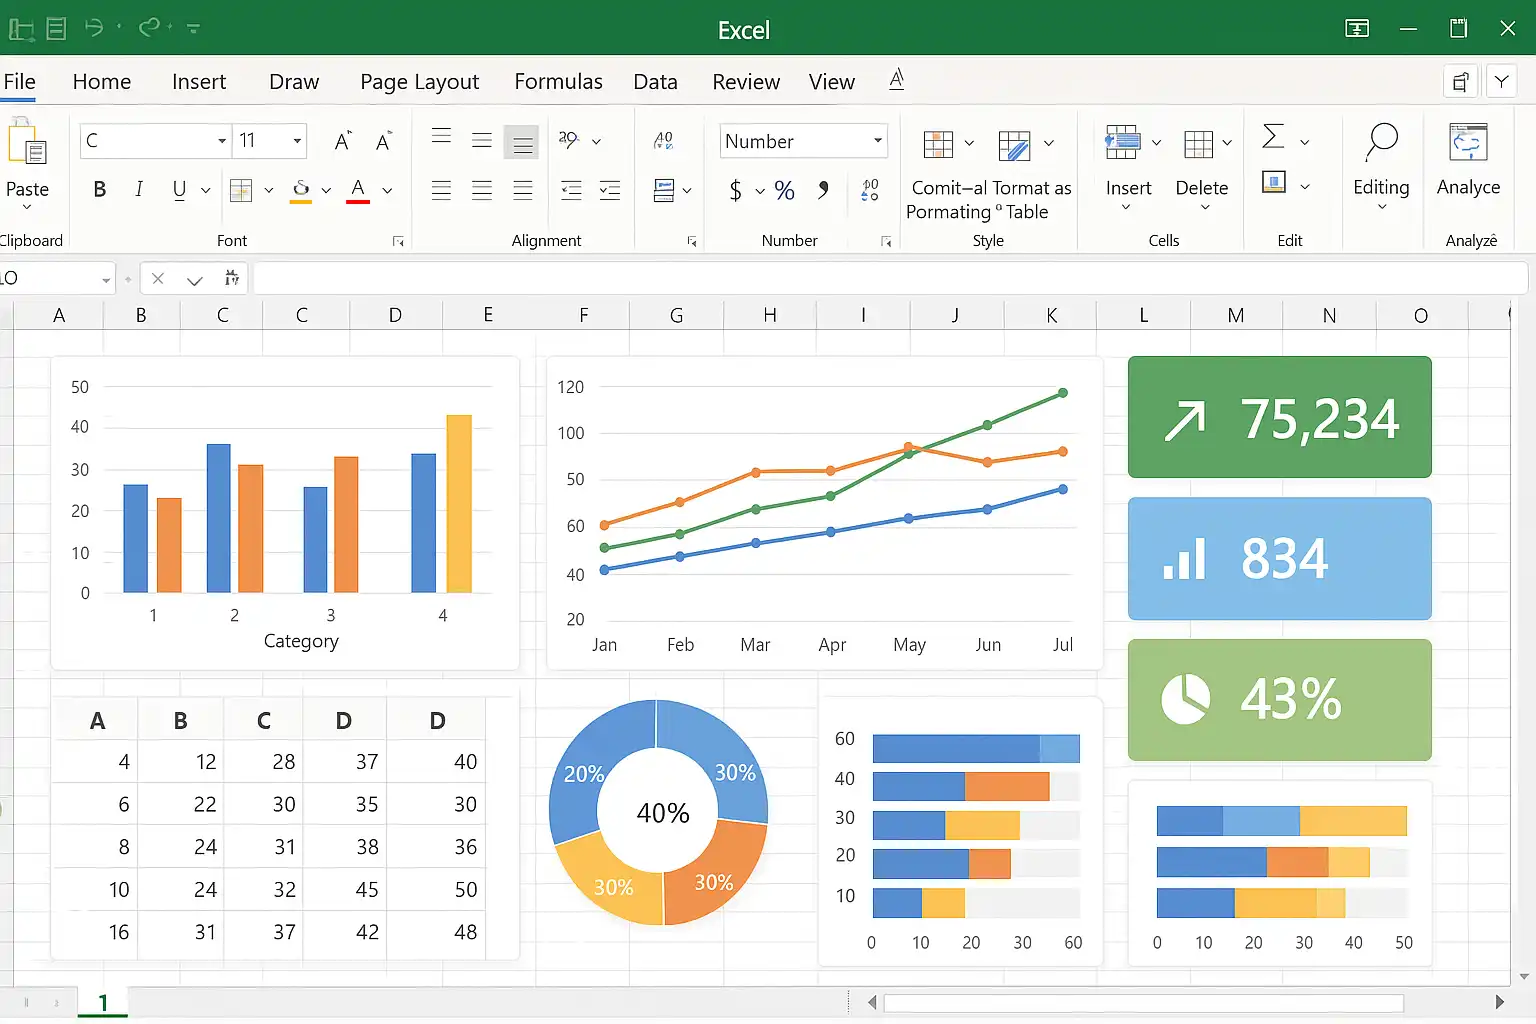The width and height of the screenshot is (1536, 1024).
Task: Click the Insert cells icon
Action: click(1122, 144)
